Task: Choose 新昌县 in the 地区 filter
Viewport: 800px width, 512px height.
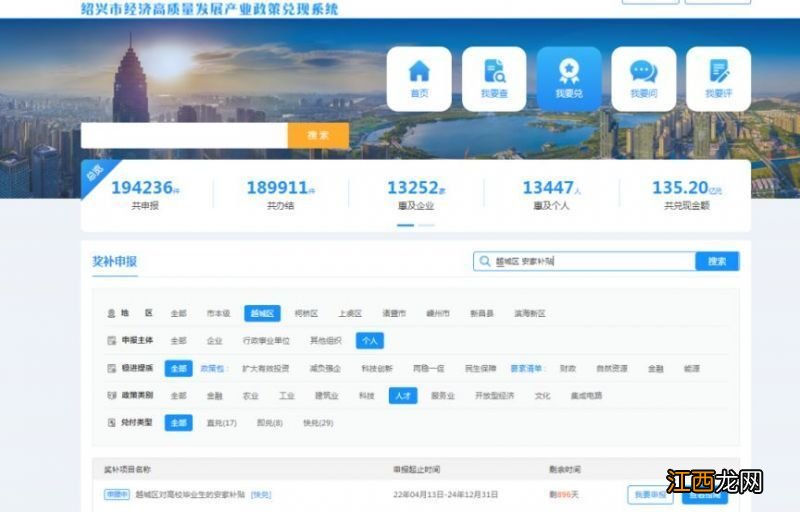Action: (482, 314)
